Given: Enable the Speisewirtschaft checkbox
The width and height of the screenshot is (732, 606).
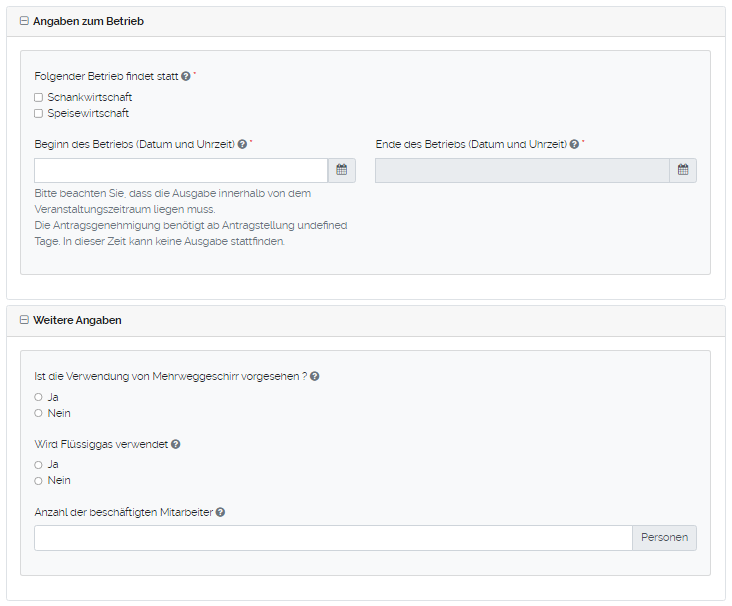Looking at the screenshot, I should [x=39, y=114].
